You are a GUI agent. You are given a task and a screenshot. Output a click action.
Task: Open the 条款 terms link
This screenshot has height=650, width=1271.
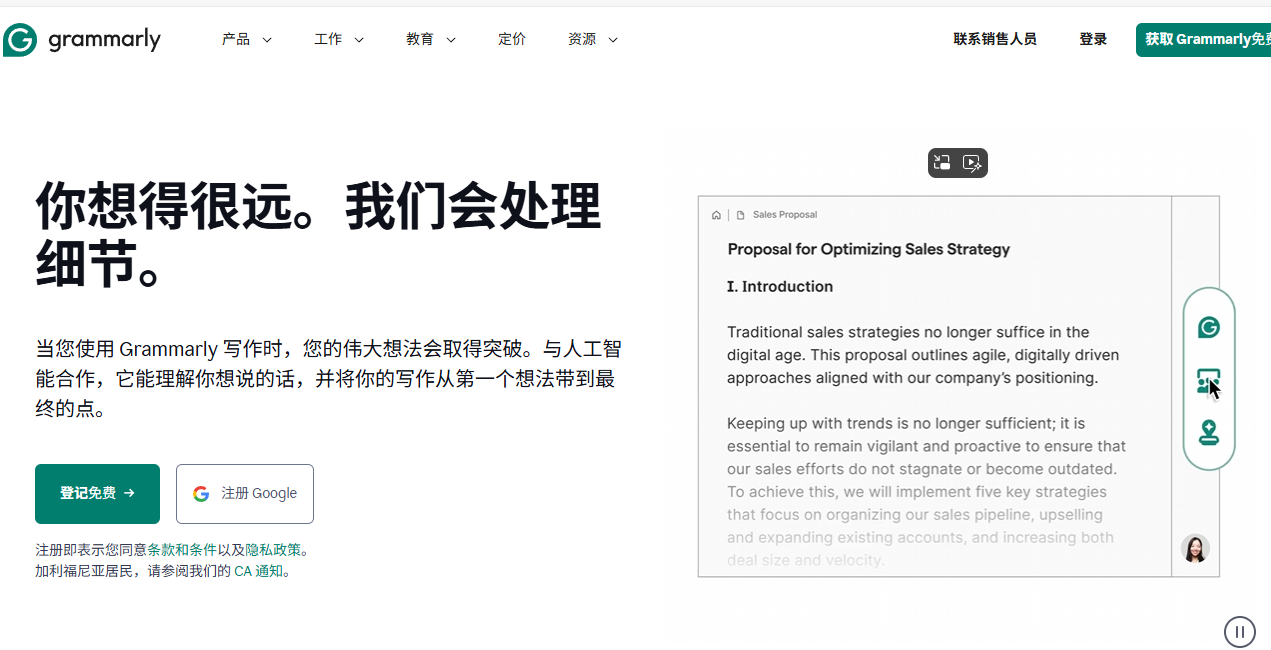[161, 550]
